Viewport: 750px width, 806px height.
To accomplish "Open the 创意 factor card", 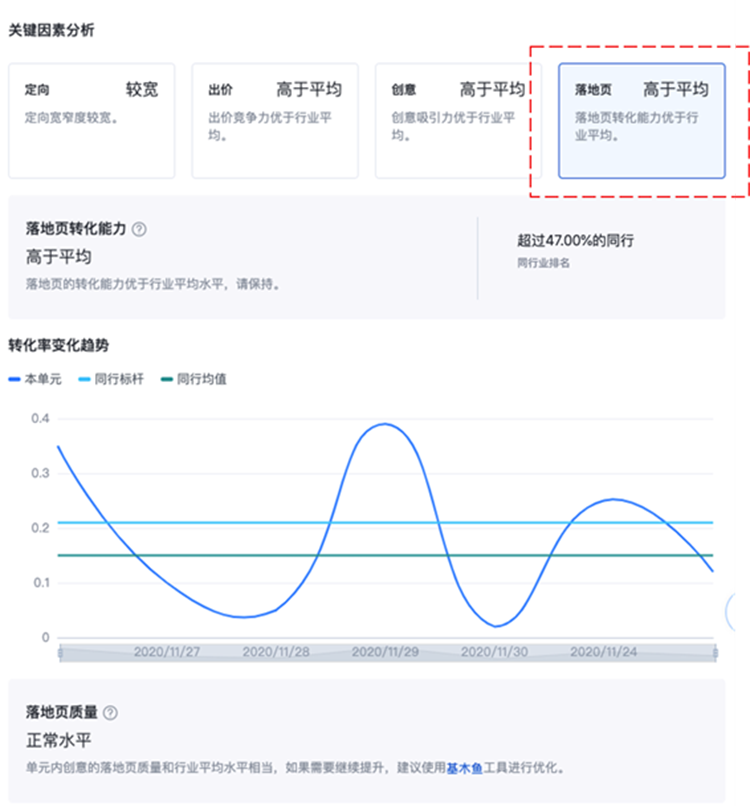I will (x=457, y=120).
